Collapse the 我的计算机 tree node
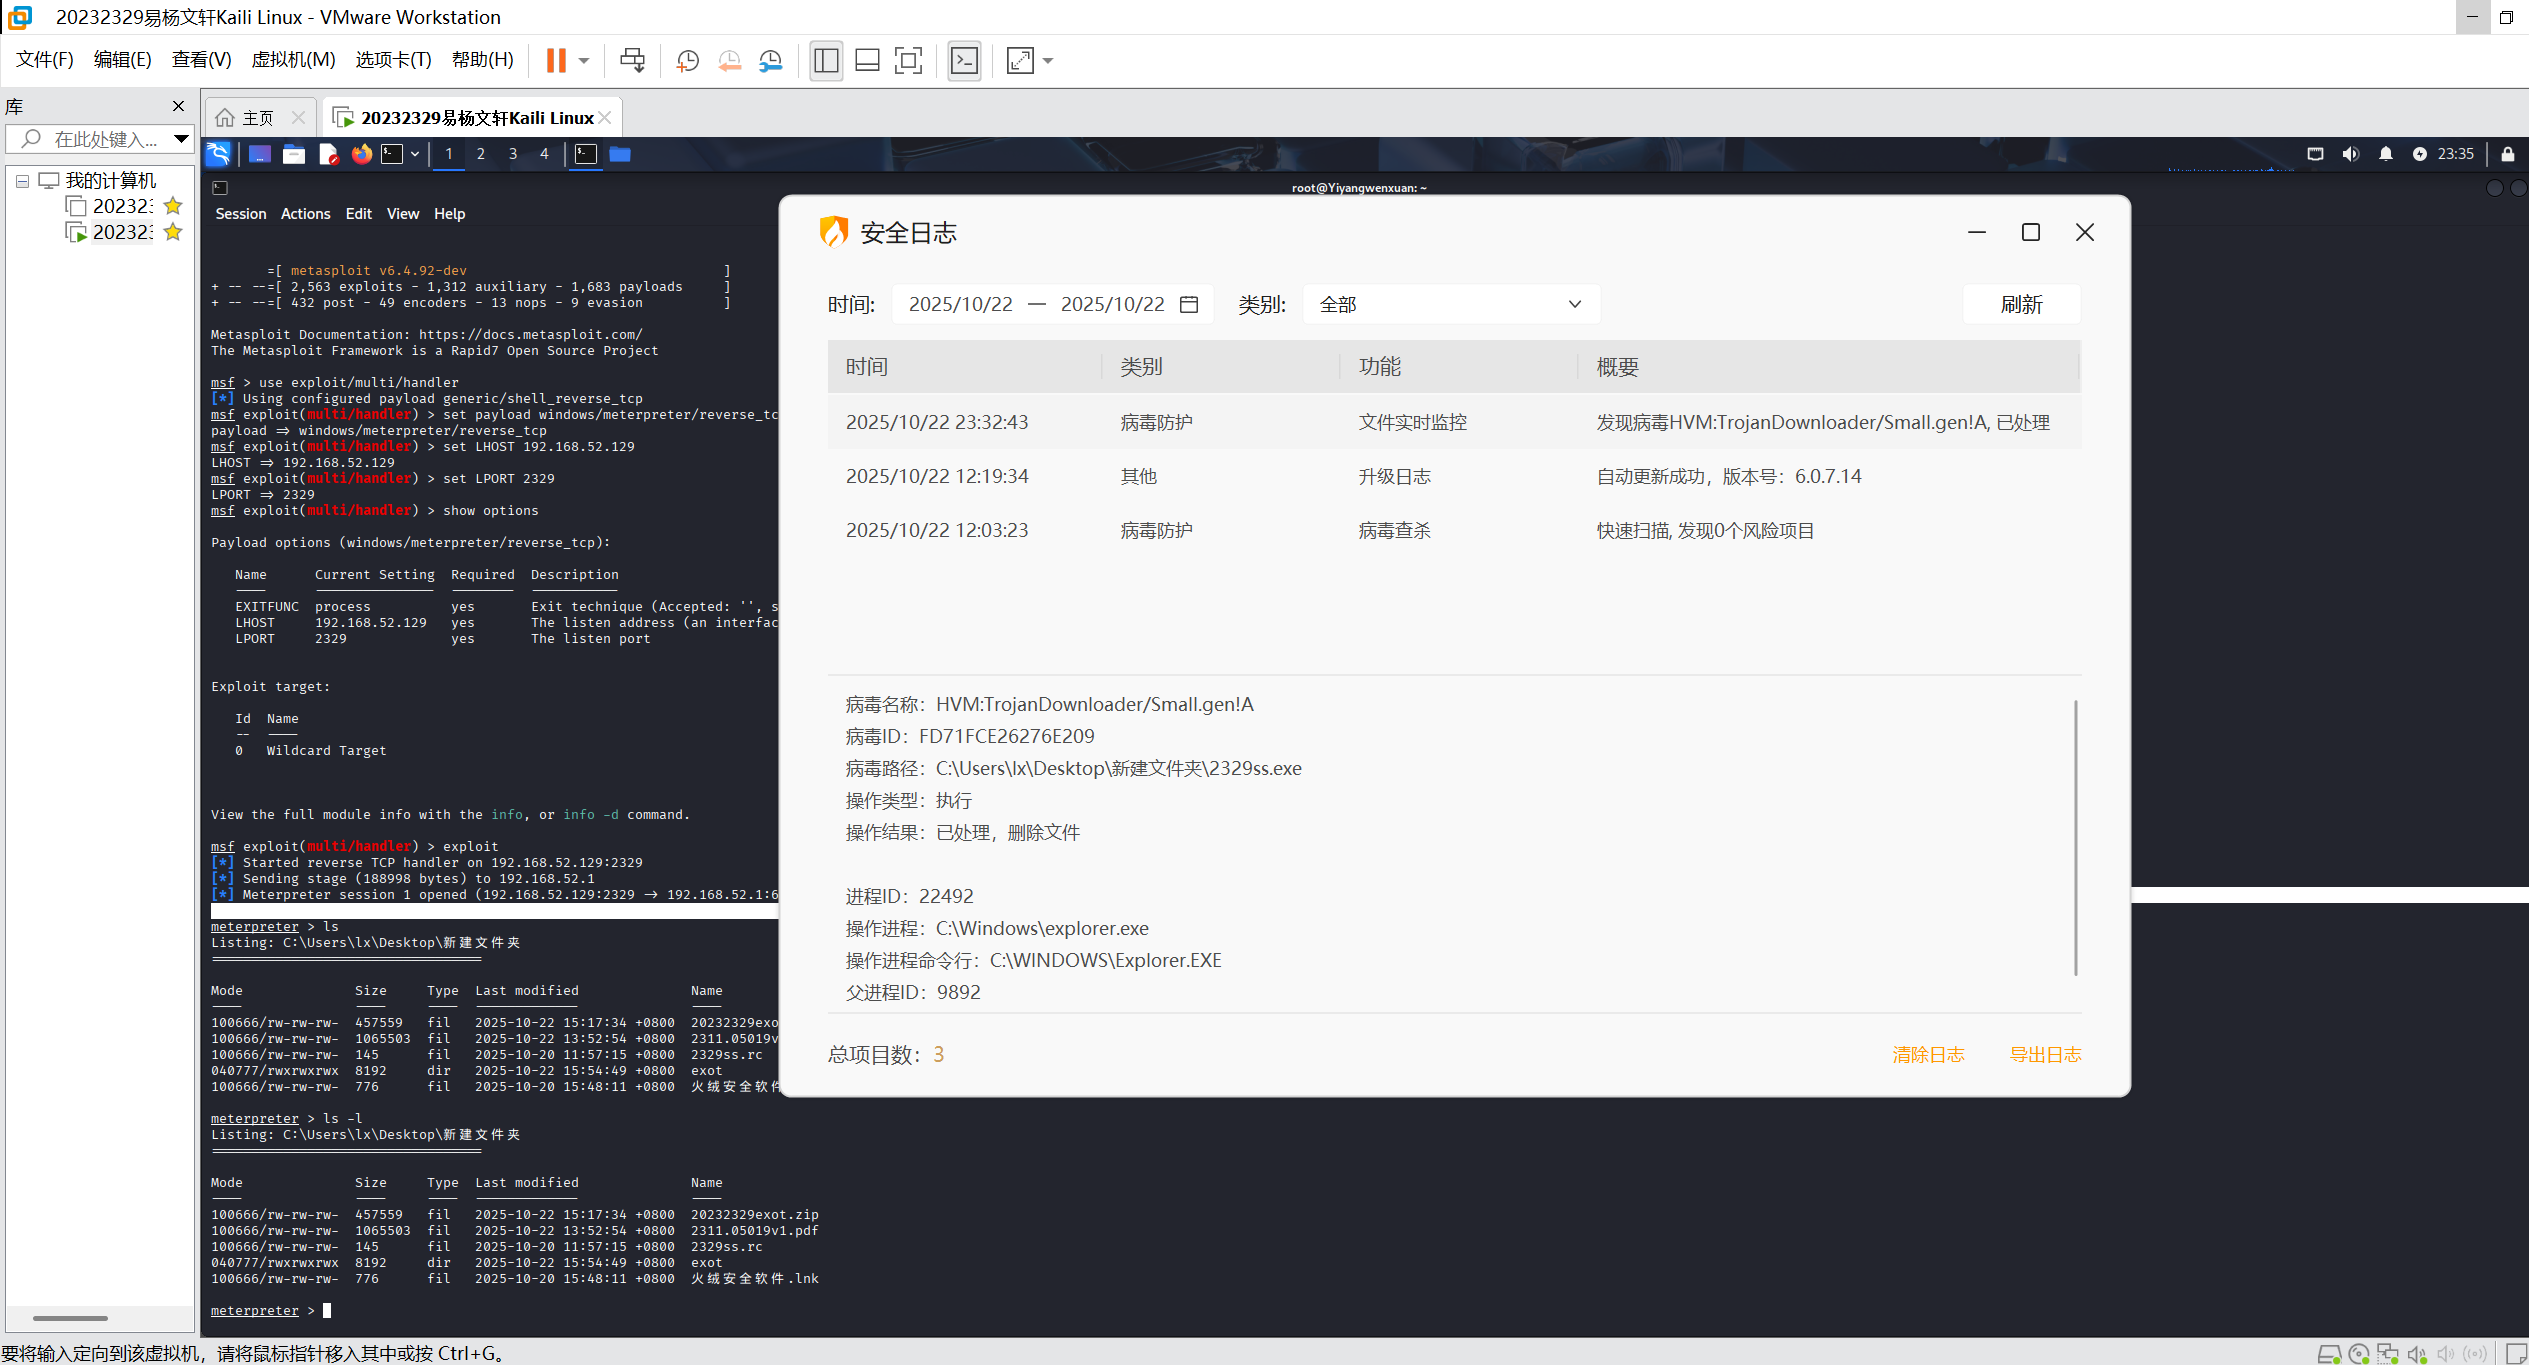 22,181
